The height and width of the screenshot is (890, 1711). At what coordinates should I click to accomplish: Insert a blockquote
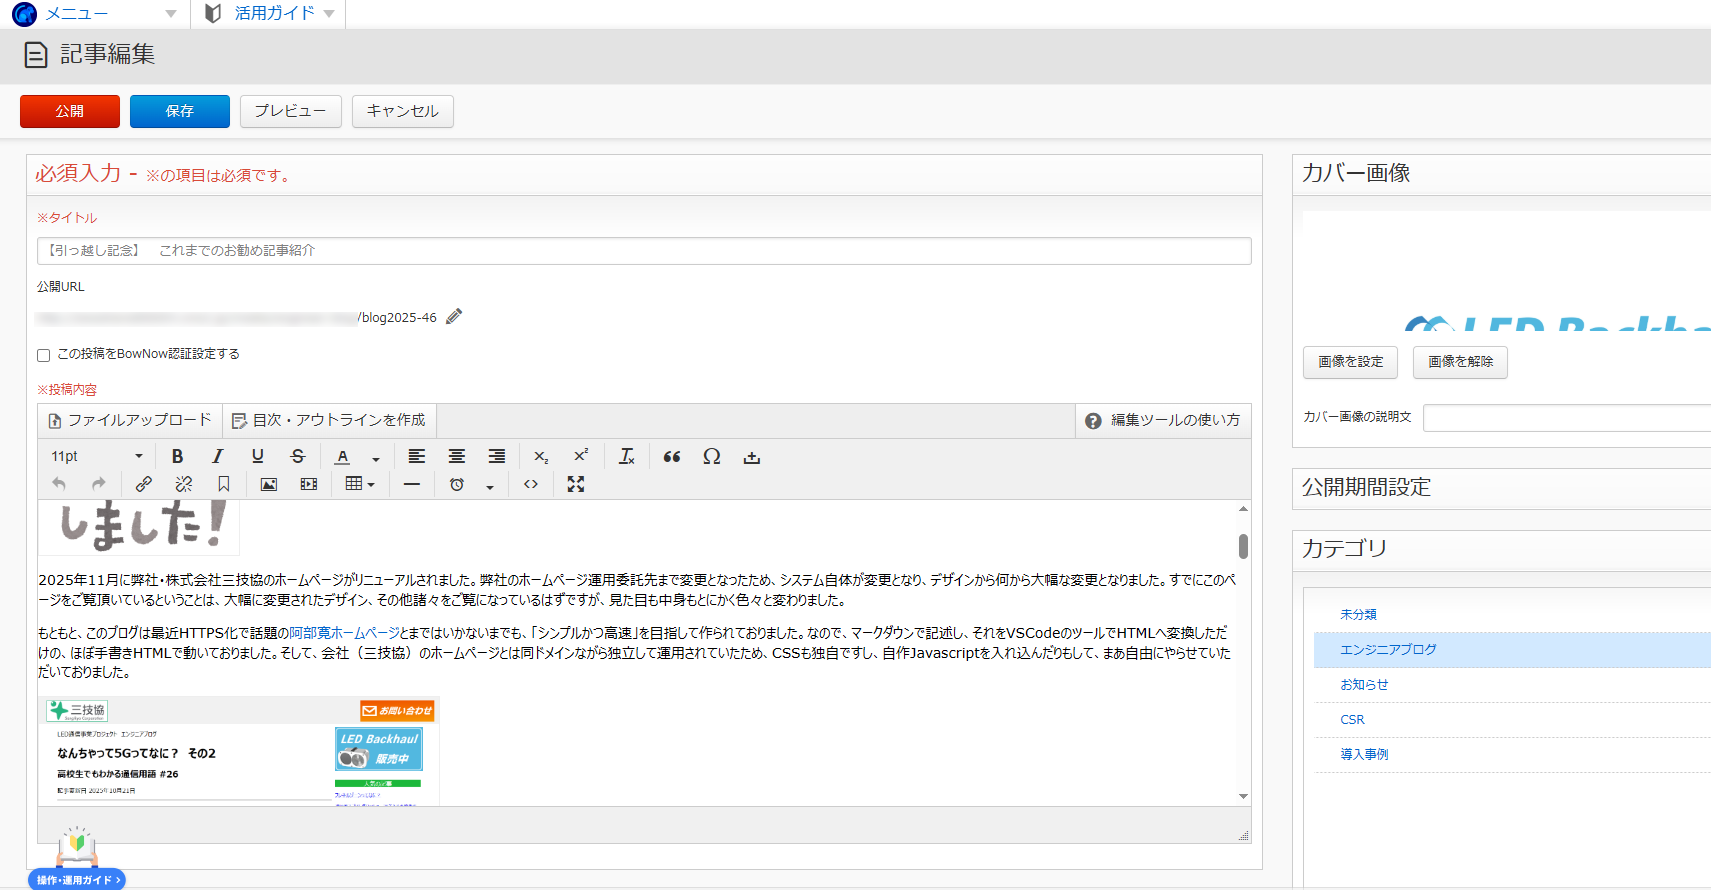pyautogui.click(x=672, y=456)
